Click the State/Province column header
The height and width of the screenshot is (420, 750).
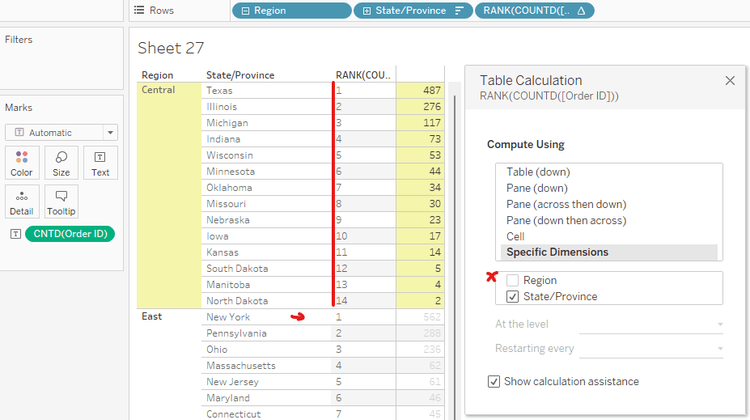click(240, 75)
